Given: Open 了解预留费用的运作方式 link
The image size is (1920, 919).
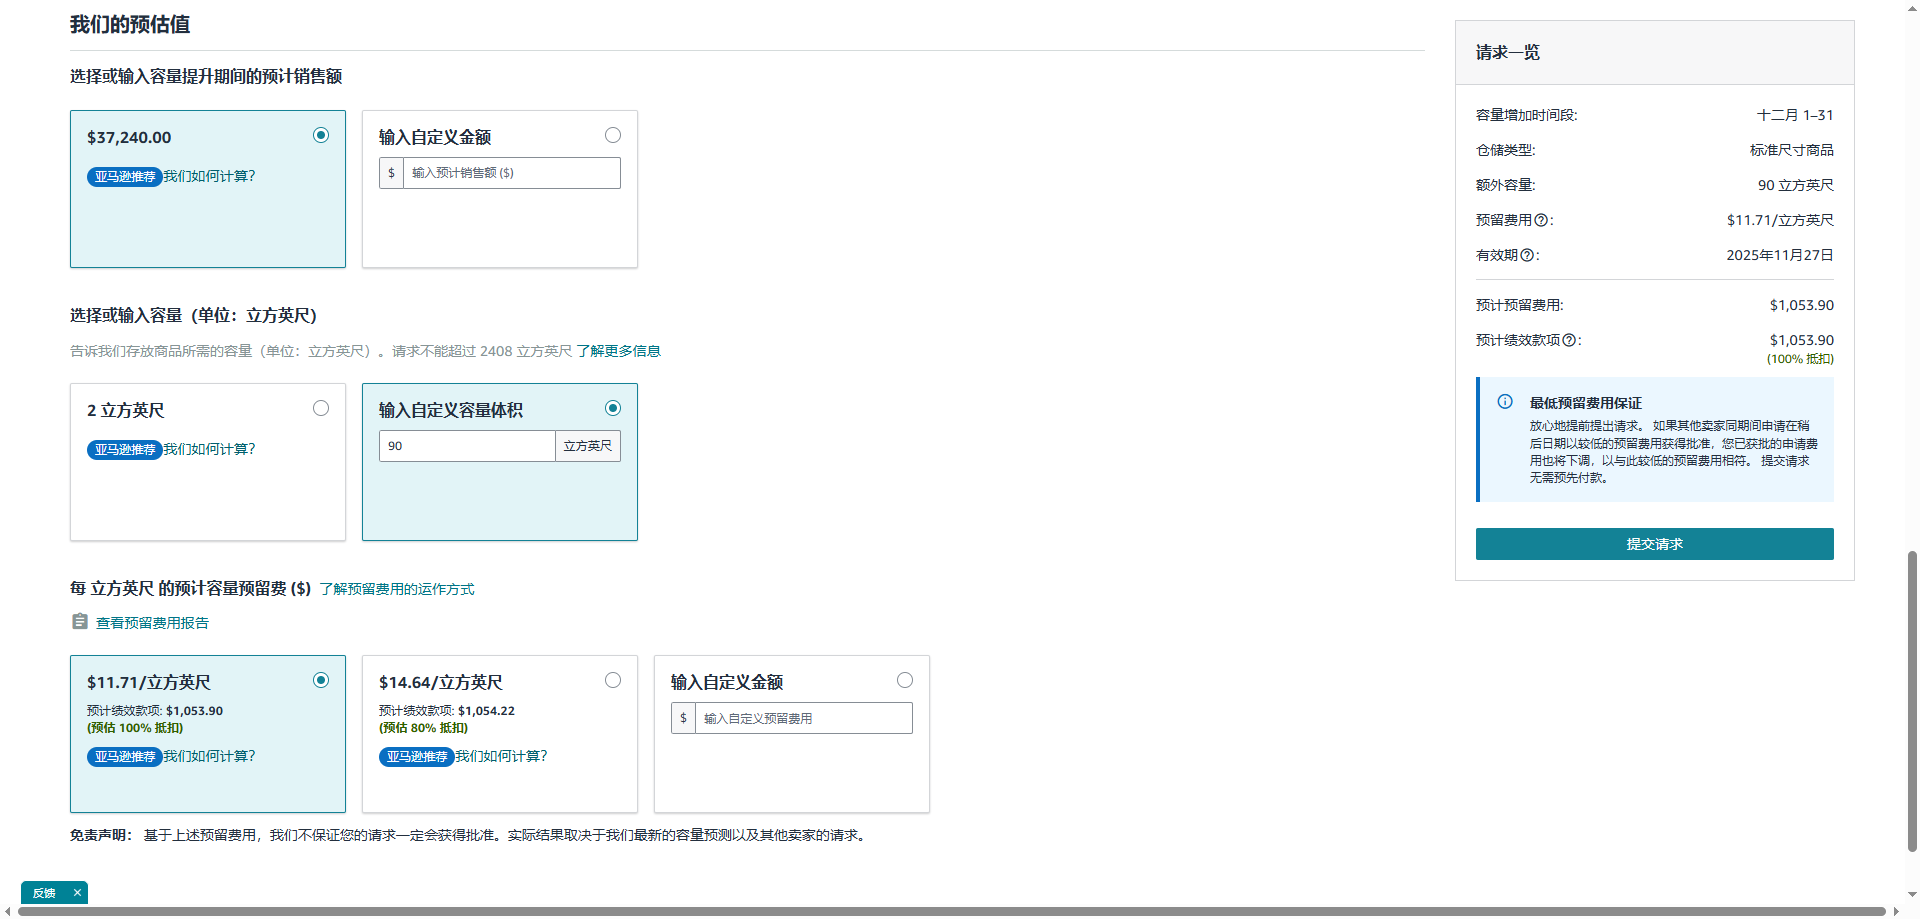Looking at the screenshot, I should click(397, 589).
